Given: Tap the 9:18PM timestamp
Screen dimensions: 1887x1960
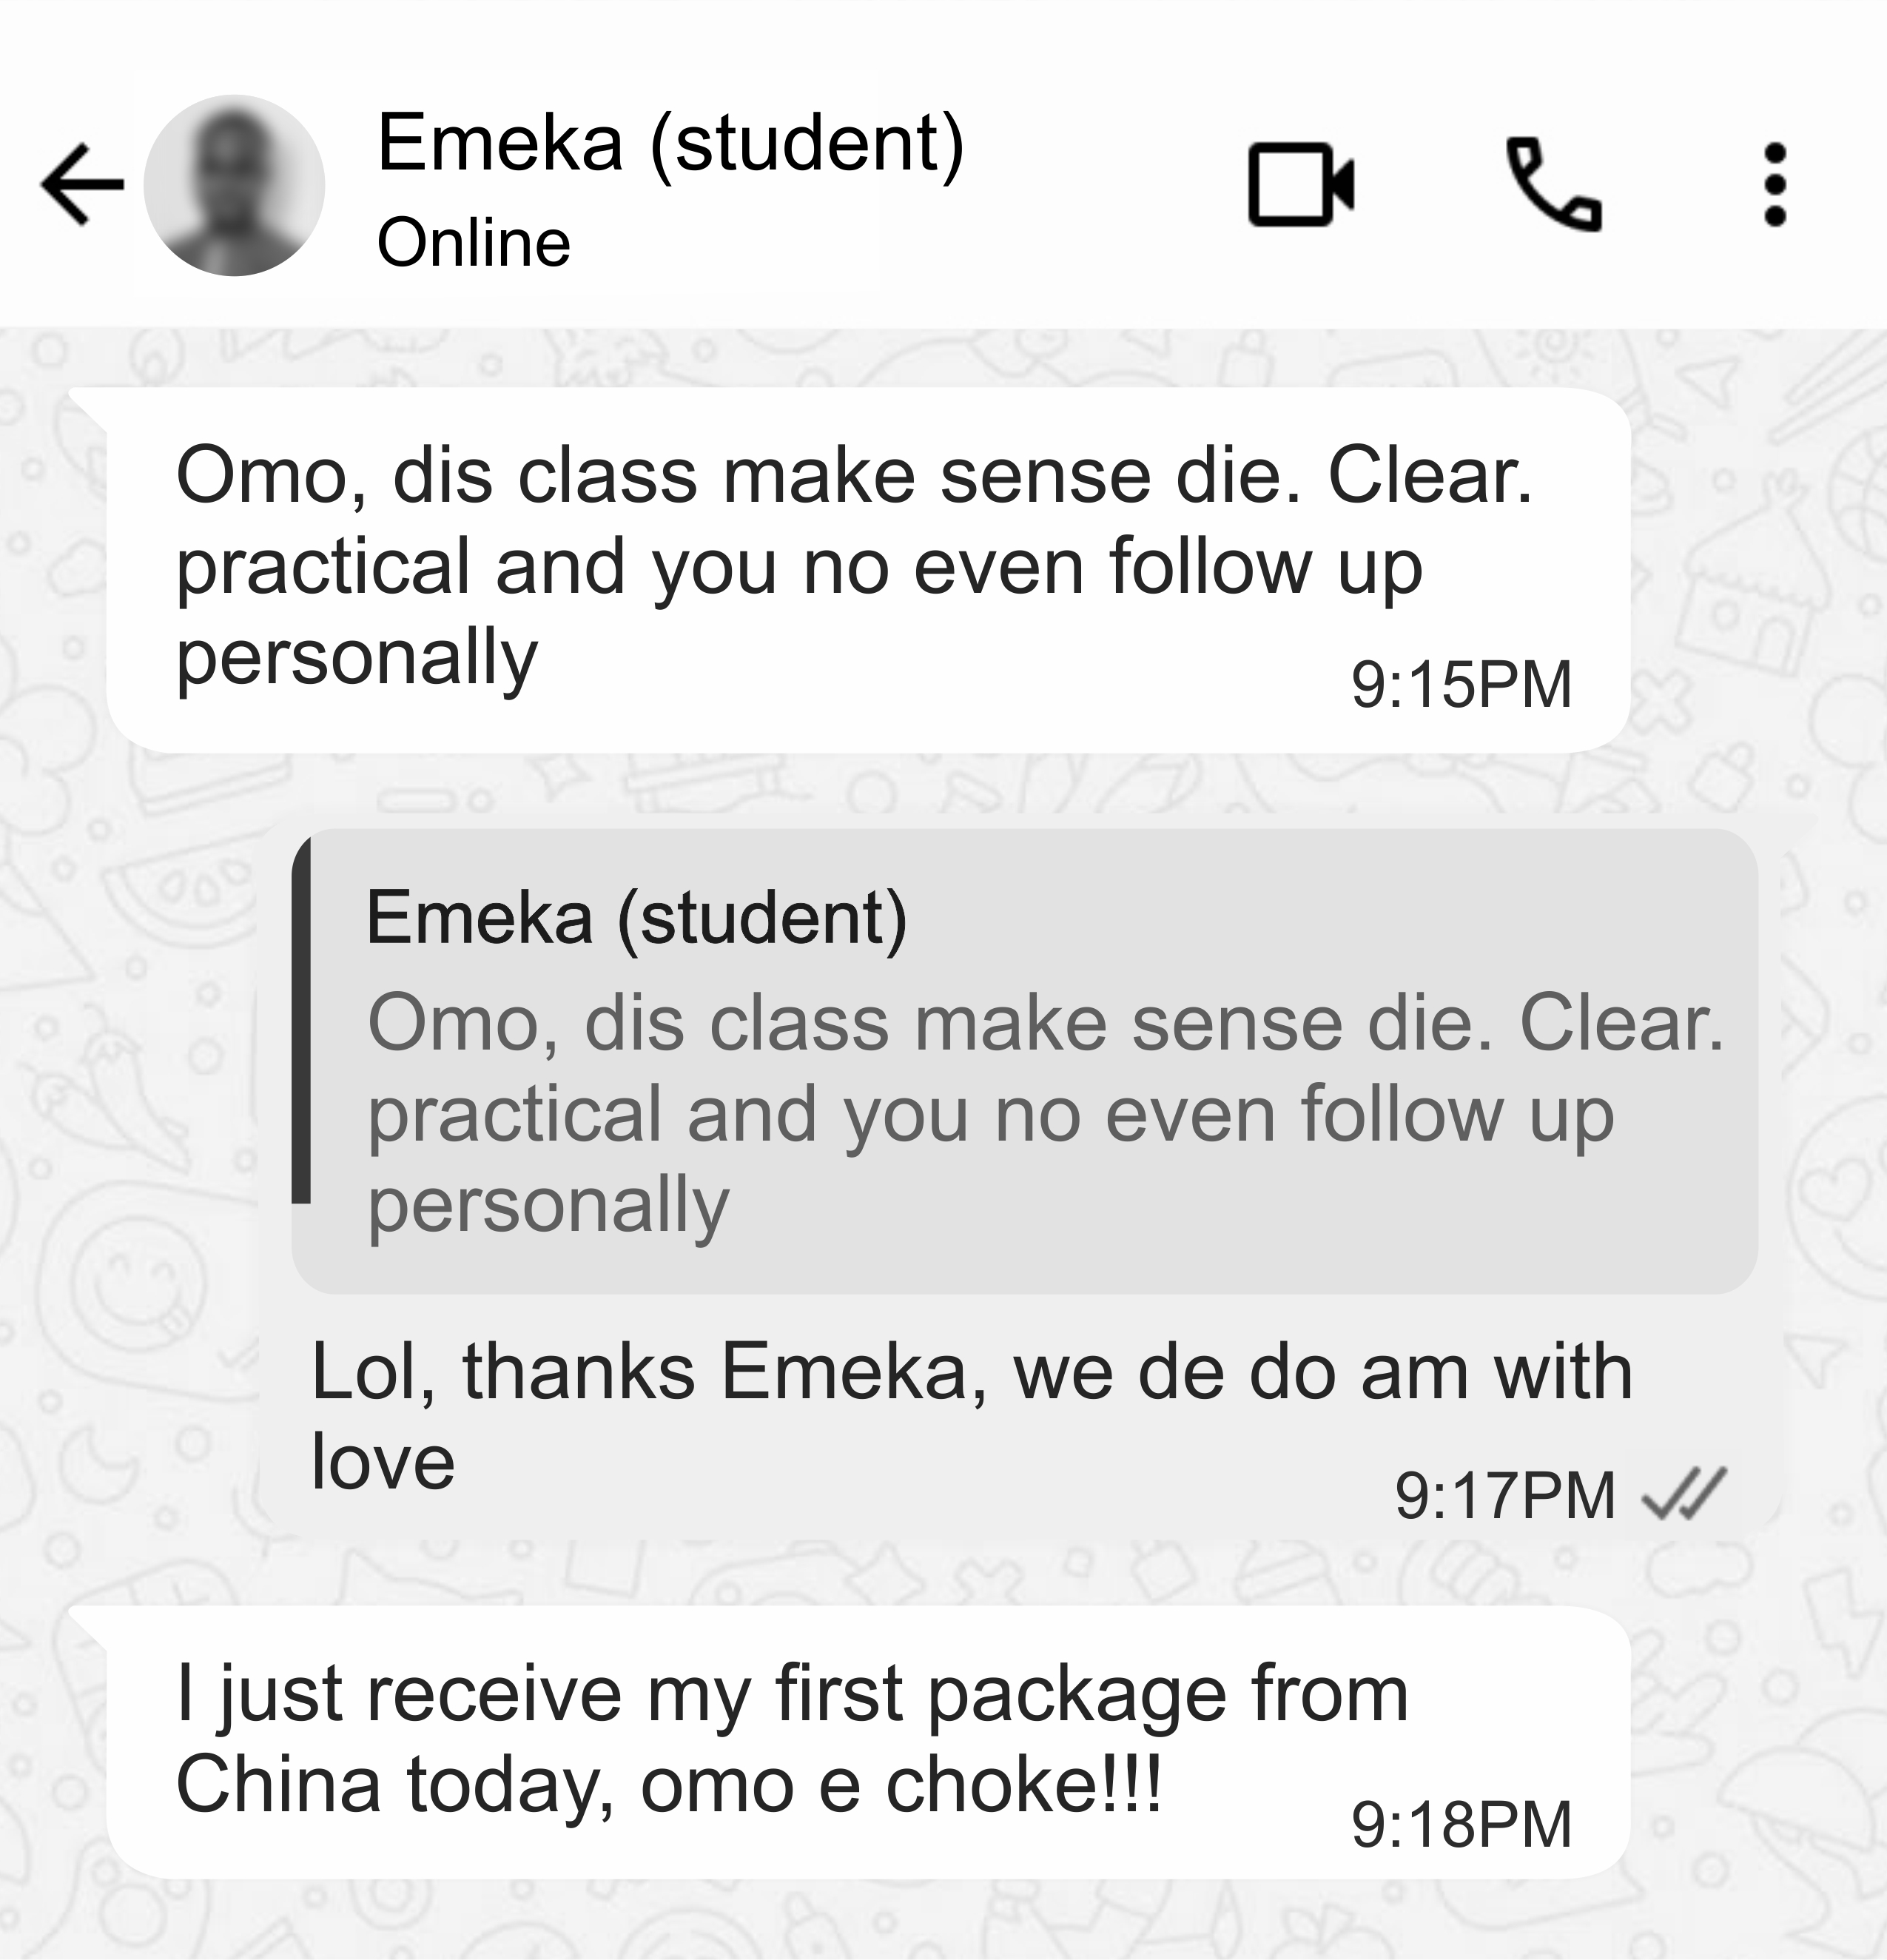Looking at the screenshot, I should pyautogui.click(x=1461, y=1825).
